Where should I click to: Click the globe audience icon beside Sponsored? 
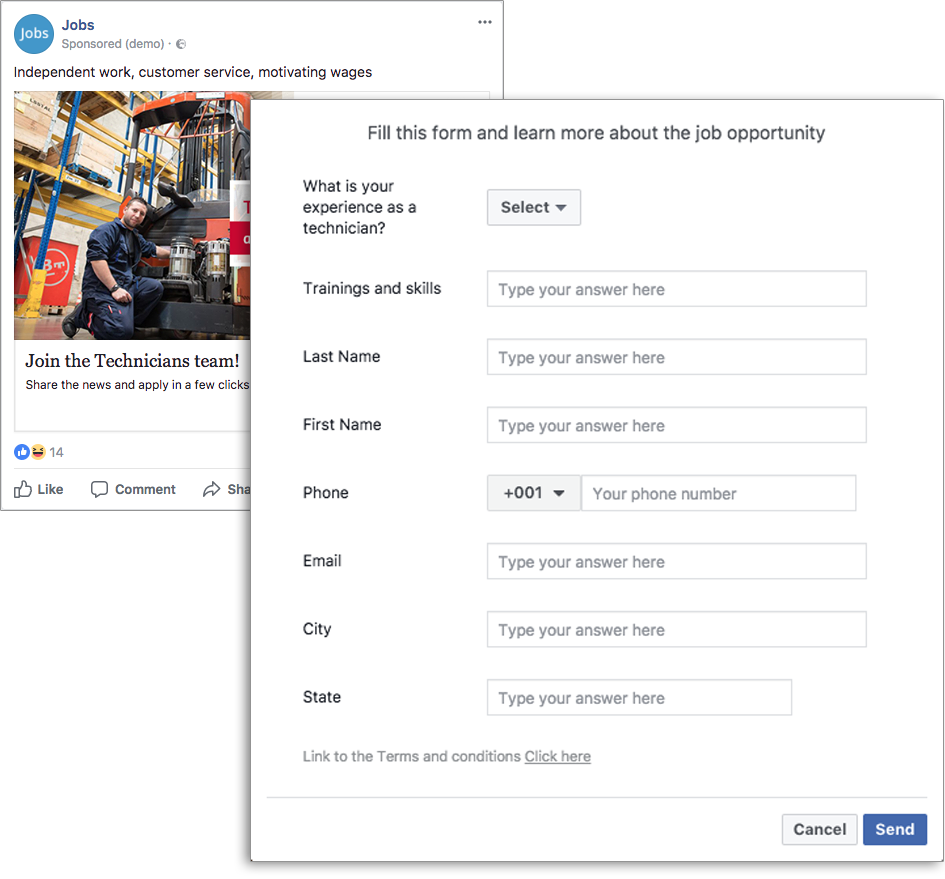coord(181,44)
